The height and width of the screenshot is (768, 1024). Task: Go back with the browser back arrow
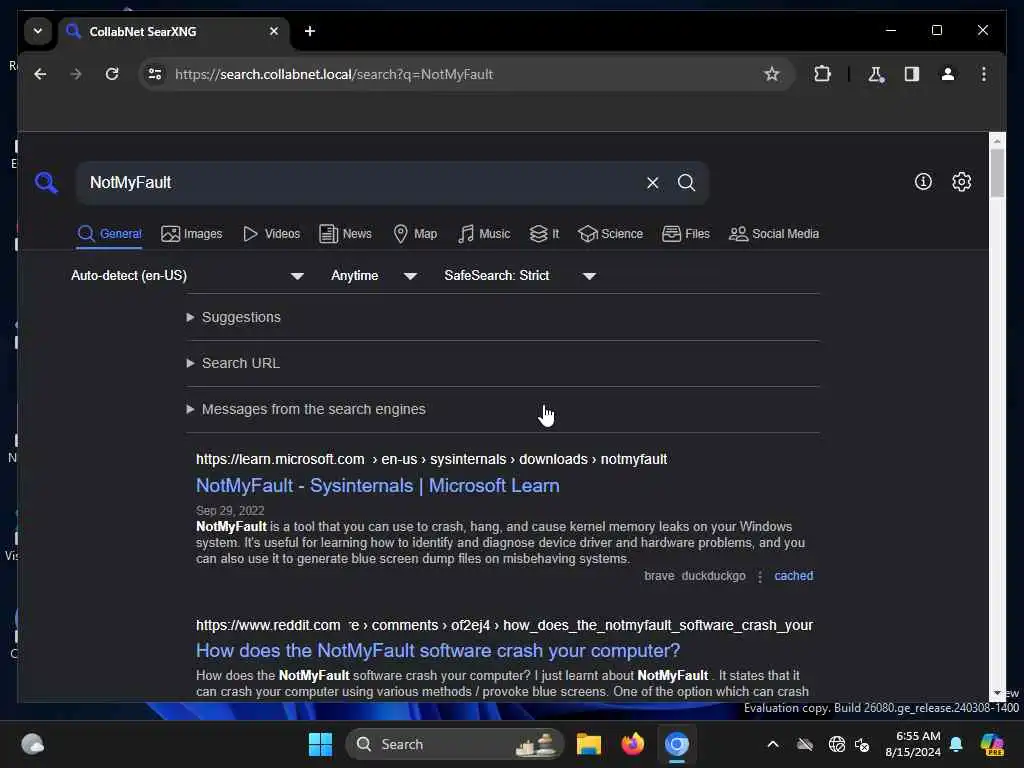40,74
